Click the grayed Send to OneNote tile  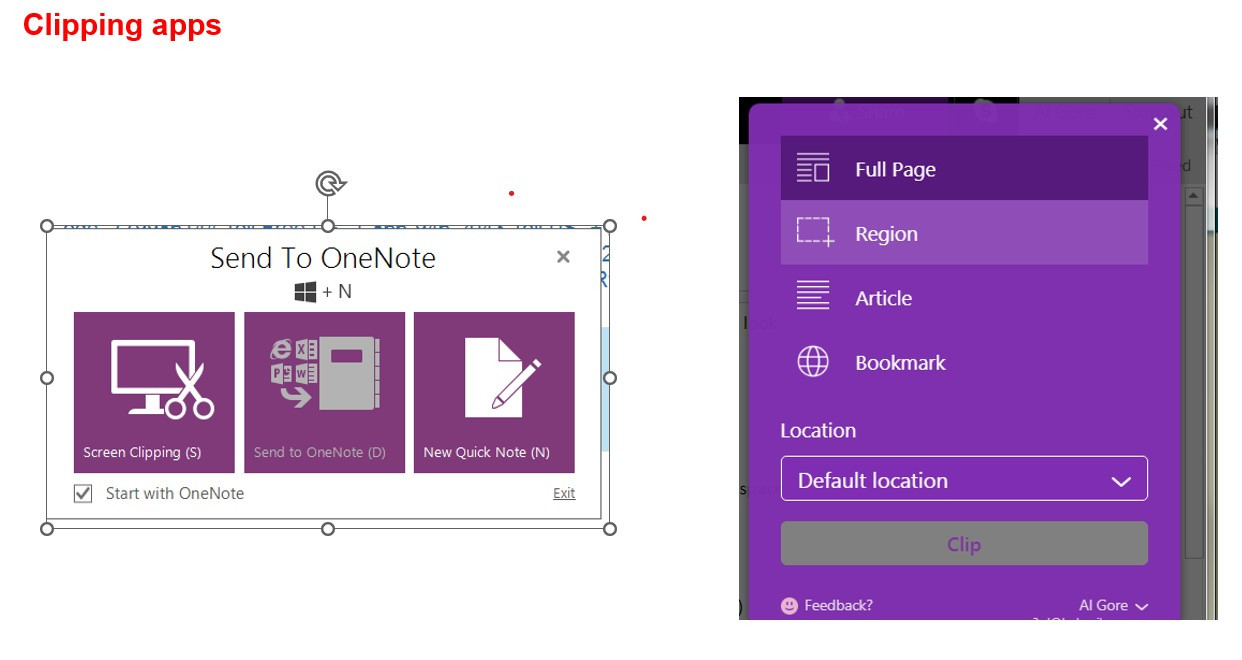(x=324, y=392)
